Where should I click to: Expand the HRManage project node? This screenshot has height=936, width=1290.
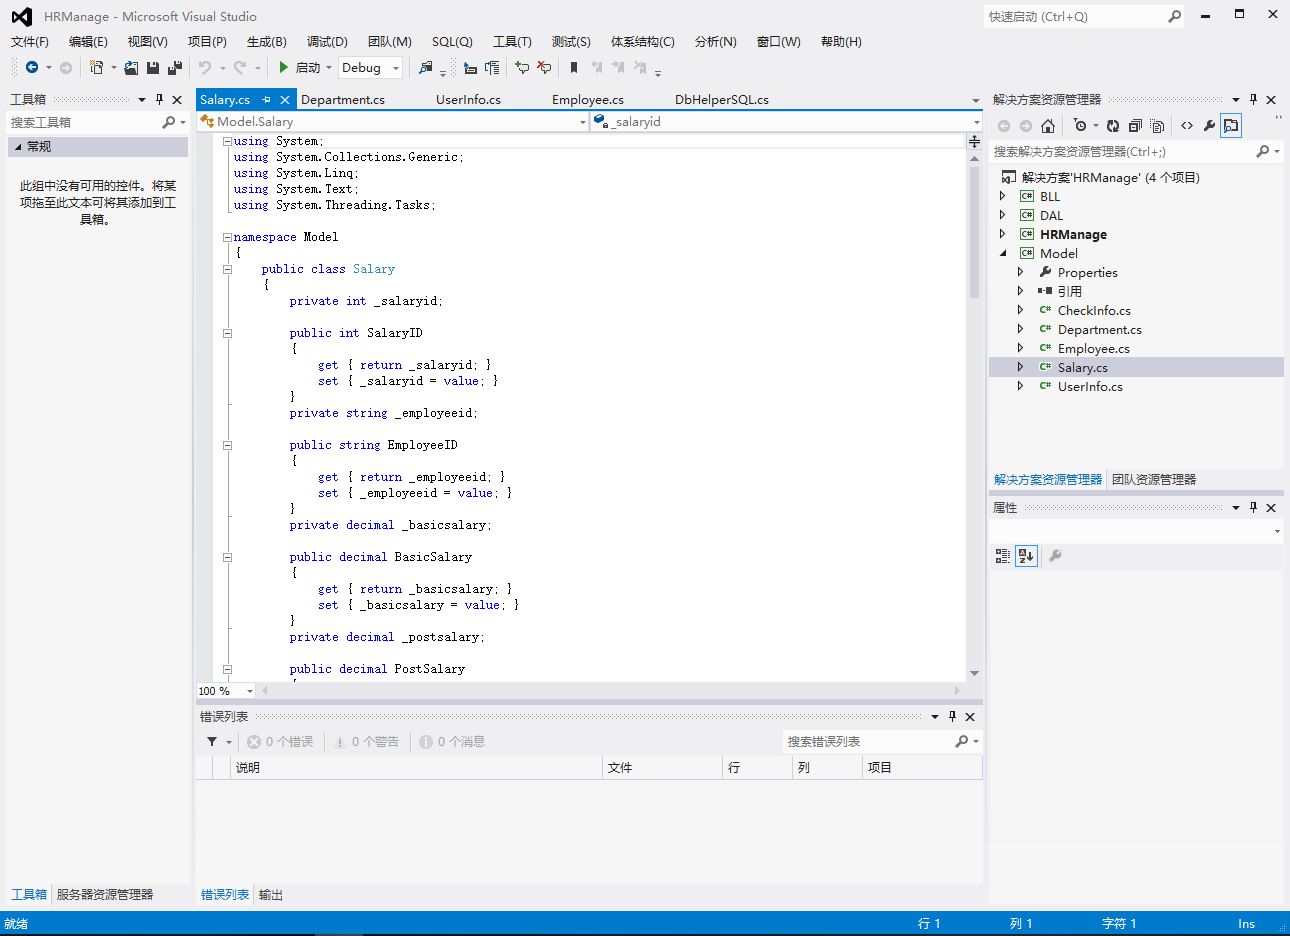point(1003,234)
